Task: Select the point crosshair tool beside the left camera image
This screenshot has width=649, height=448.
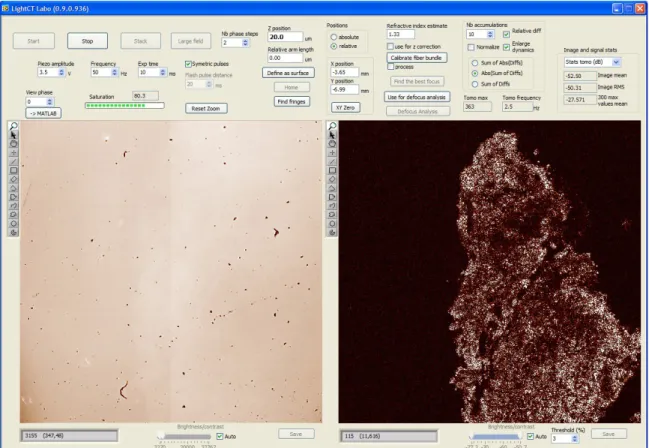Action: [x=13, y=153]
